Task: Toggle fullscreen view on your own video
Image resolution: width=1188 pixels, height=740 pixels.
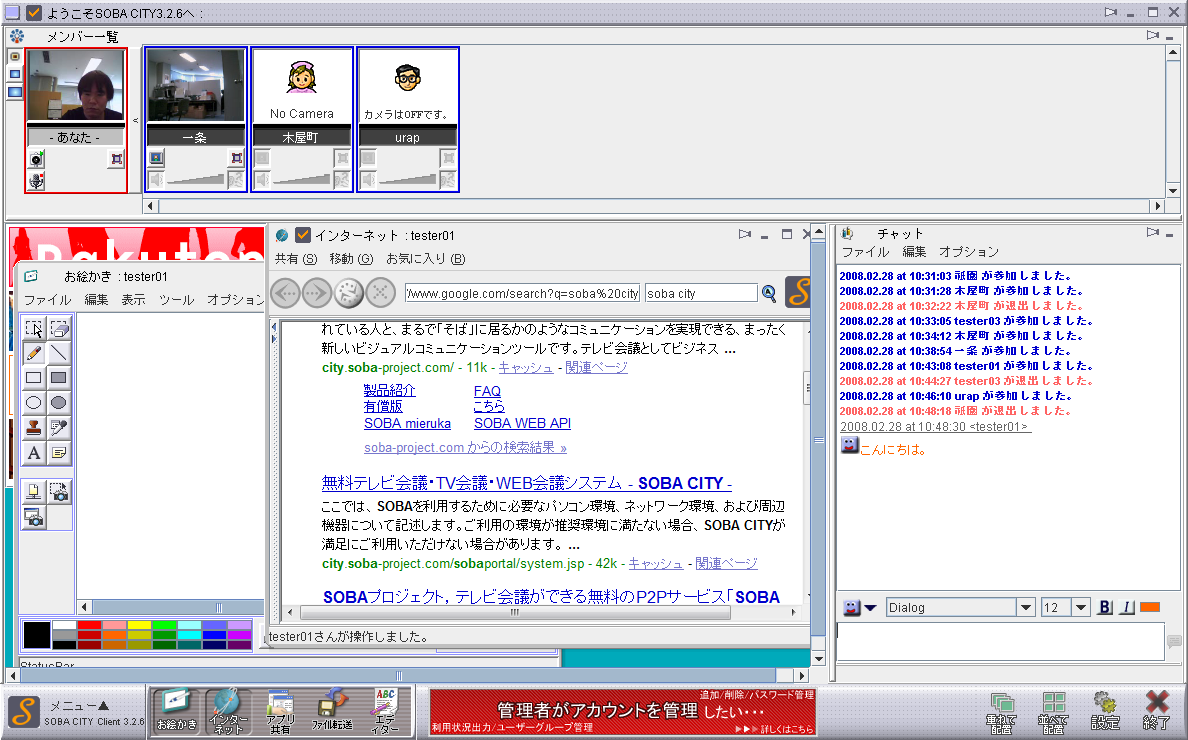Action: [116, 159]
